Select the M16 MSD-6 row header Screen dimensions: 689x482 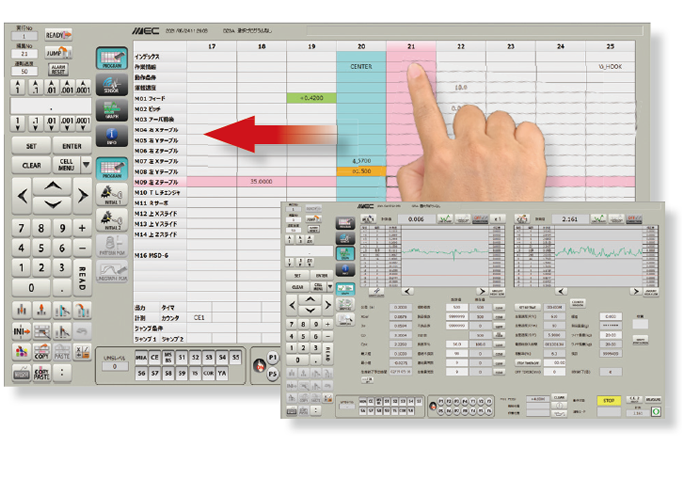pos(160,255)
